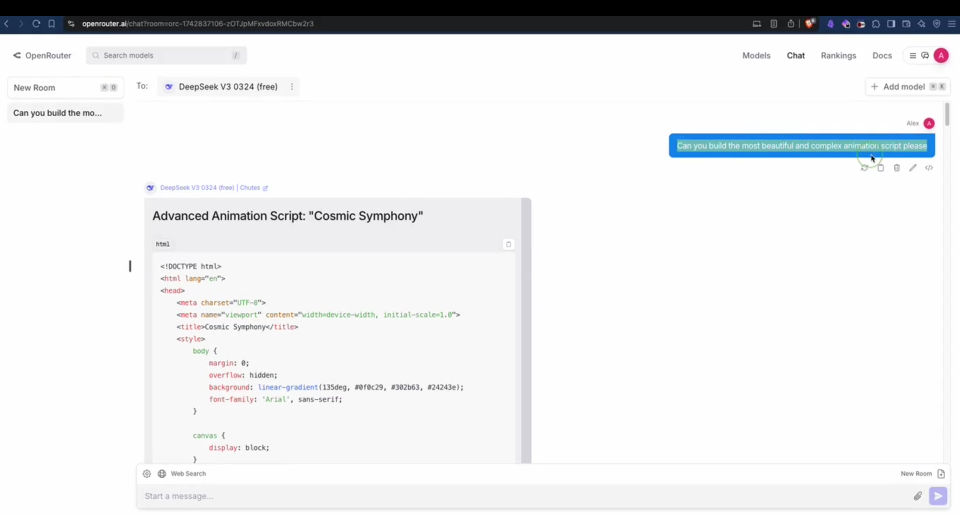Open the DeepSeek V3 0324 (free) response link
This screenshot has width=960, height=516.
point(197,188)
